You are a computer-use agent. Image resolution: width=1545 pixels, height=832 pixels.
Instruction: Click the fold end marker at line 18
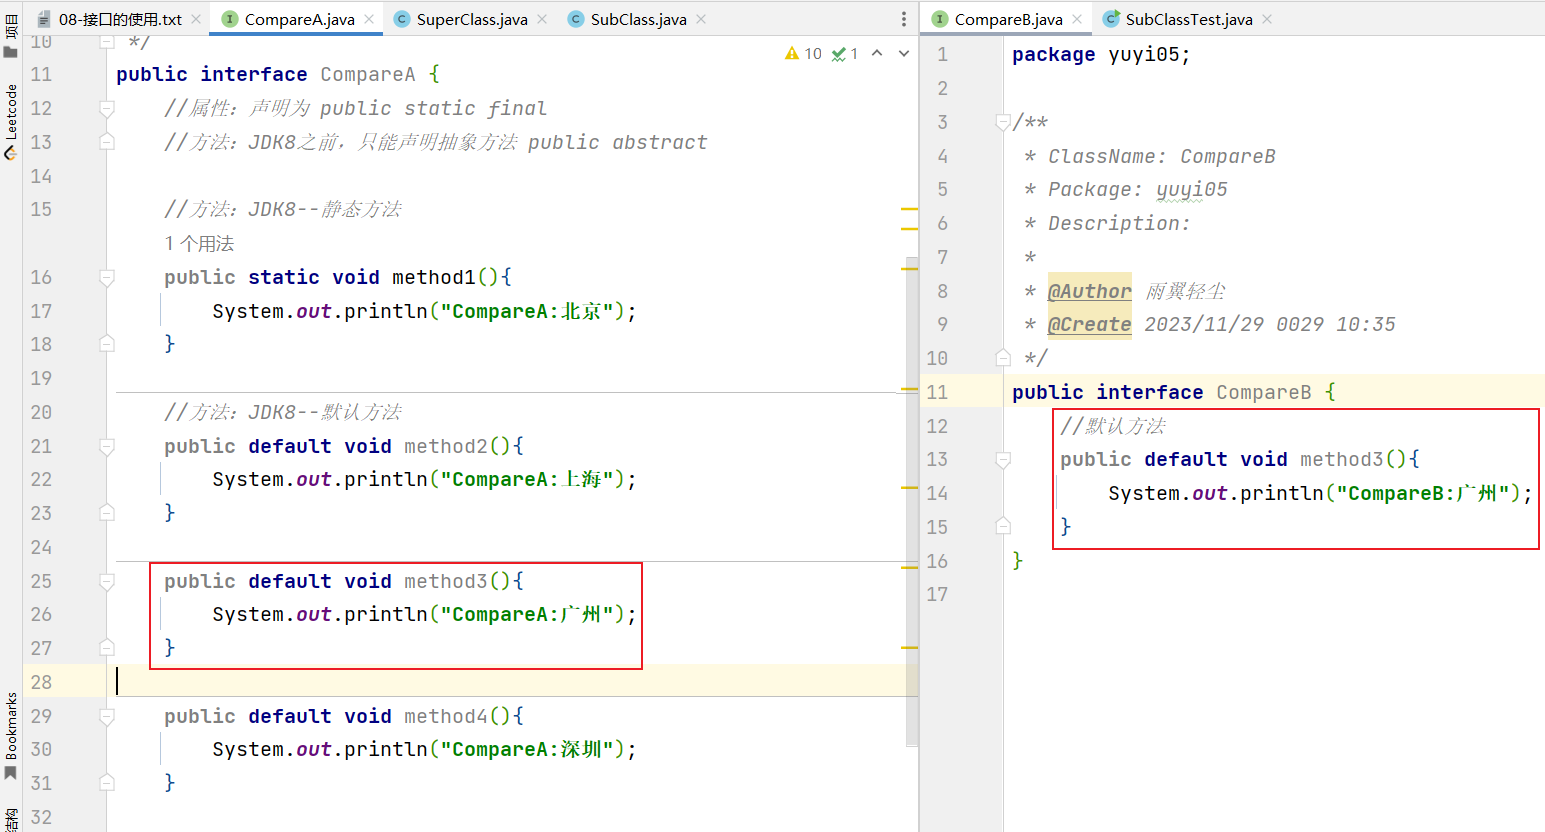[x=107, y=344]
